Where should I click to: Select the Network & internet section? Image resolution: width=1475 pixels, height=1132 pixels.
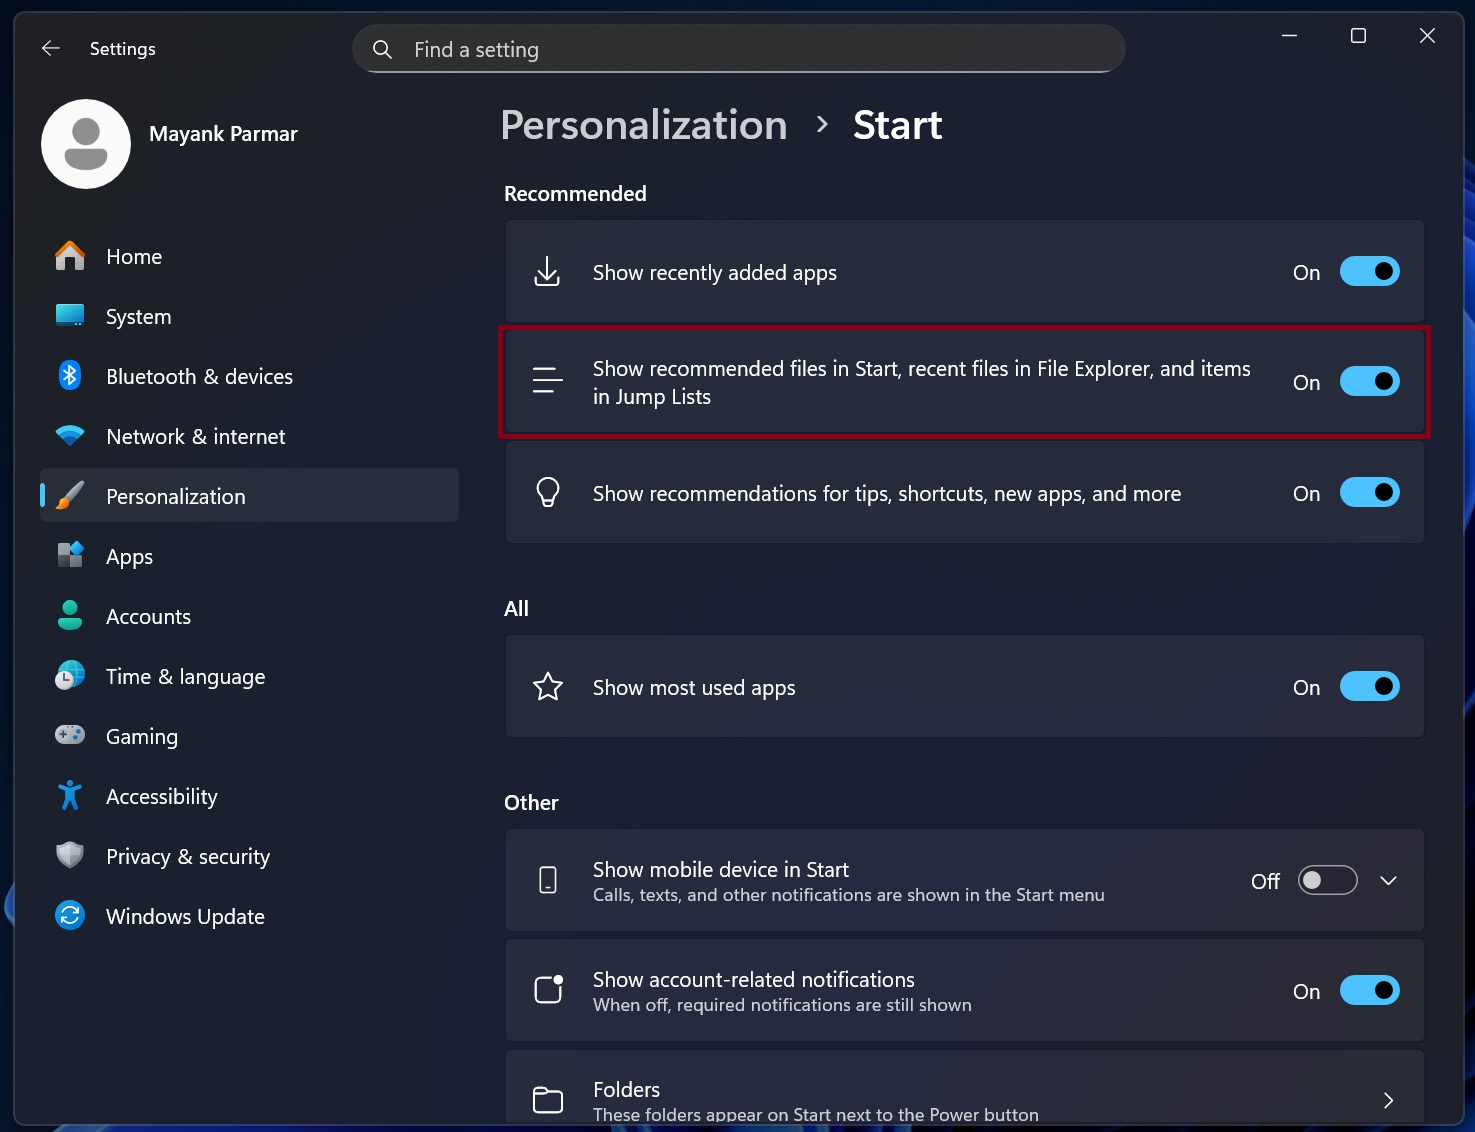pyautogui.click(x=195, y=436)
